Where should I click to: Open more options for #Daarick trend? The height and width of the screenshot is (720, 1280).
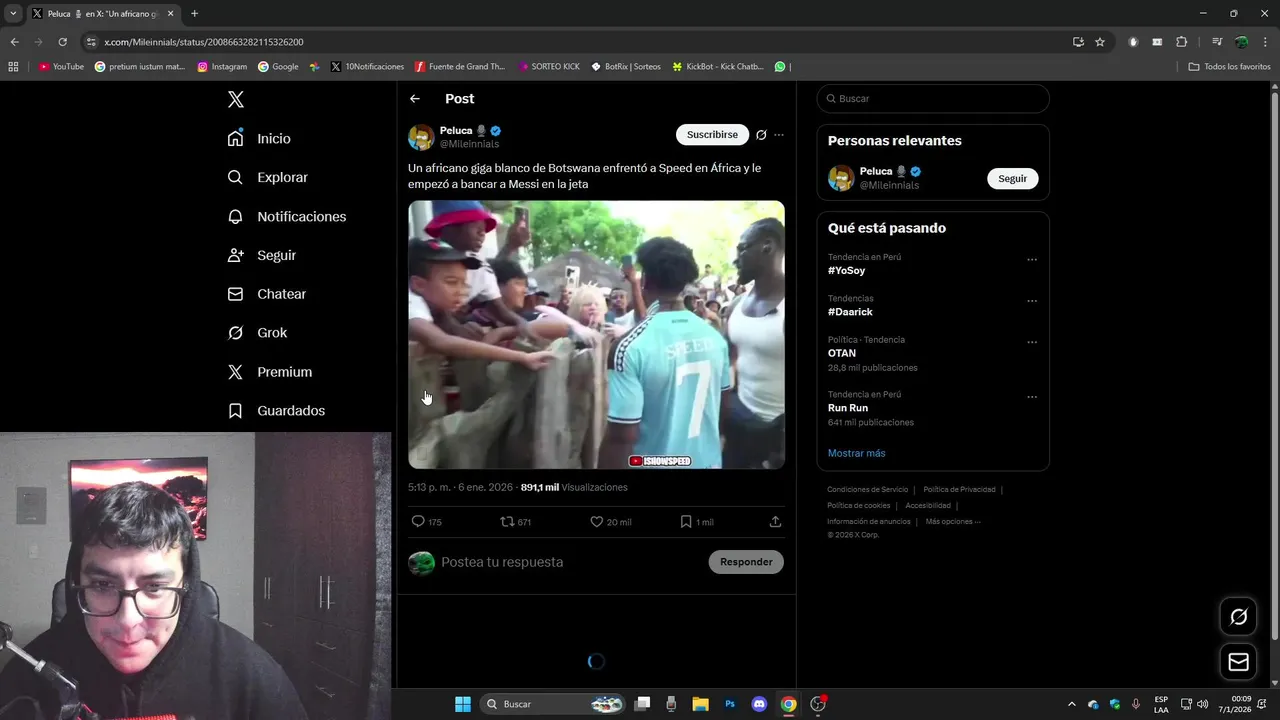click(x=1032, y=301)
